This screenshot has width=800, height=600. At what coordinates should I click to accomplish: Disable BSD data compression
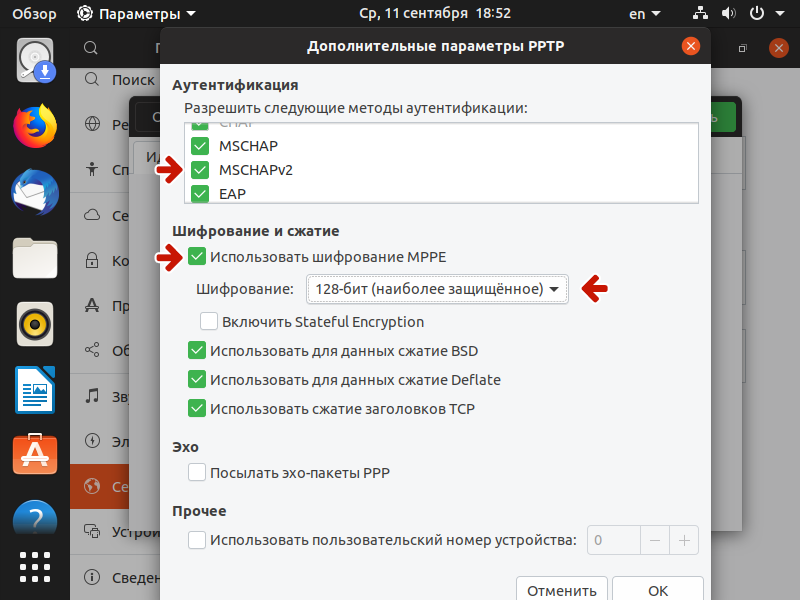(x=196, y=351)
